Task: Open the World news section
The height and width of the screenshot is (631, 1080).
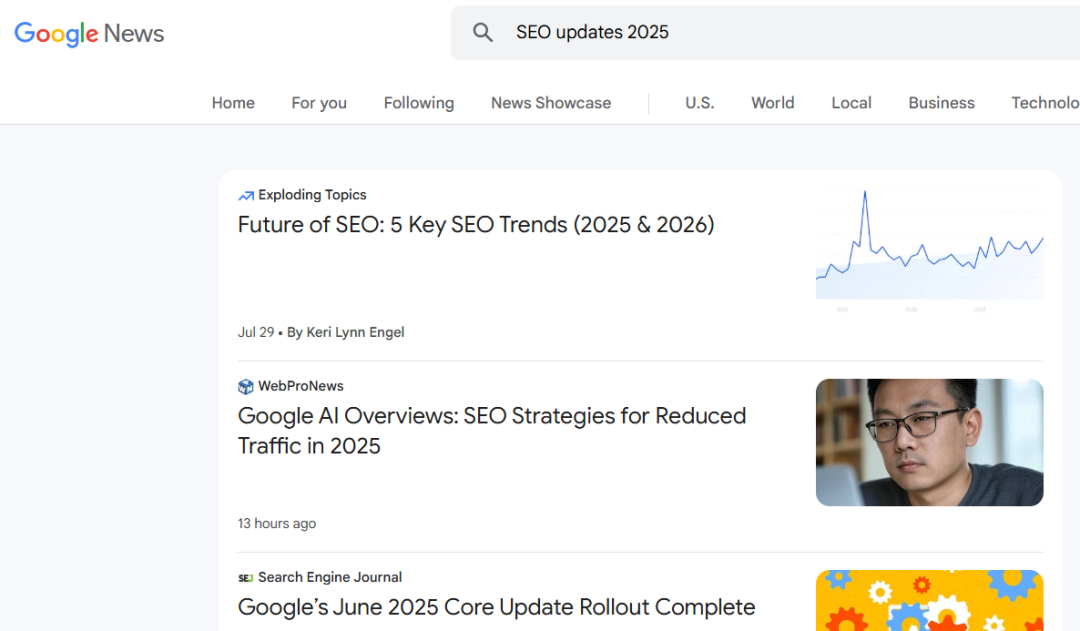Action: tap(772, 102)
